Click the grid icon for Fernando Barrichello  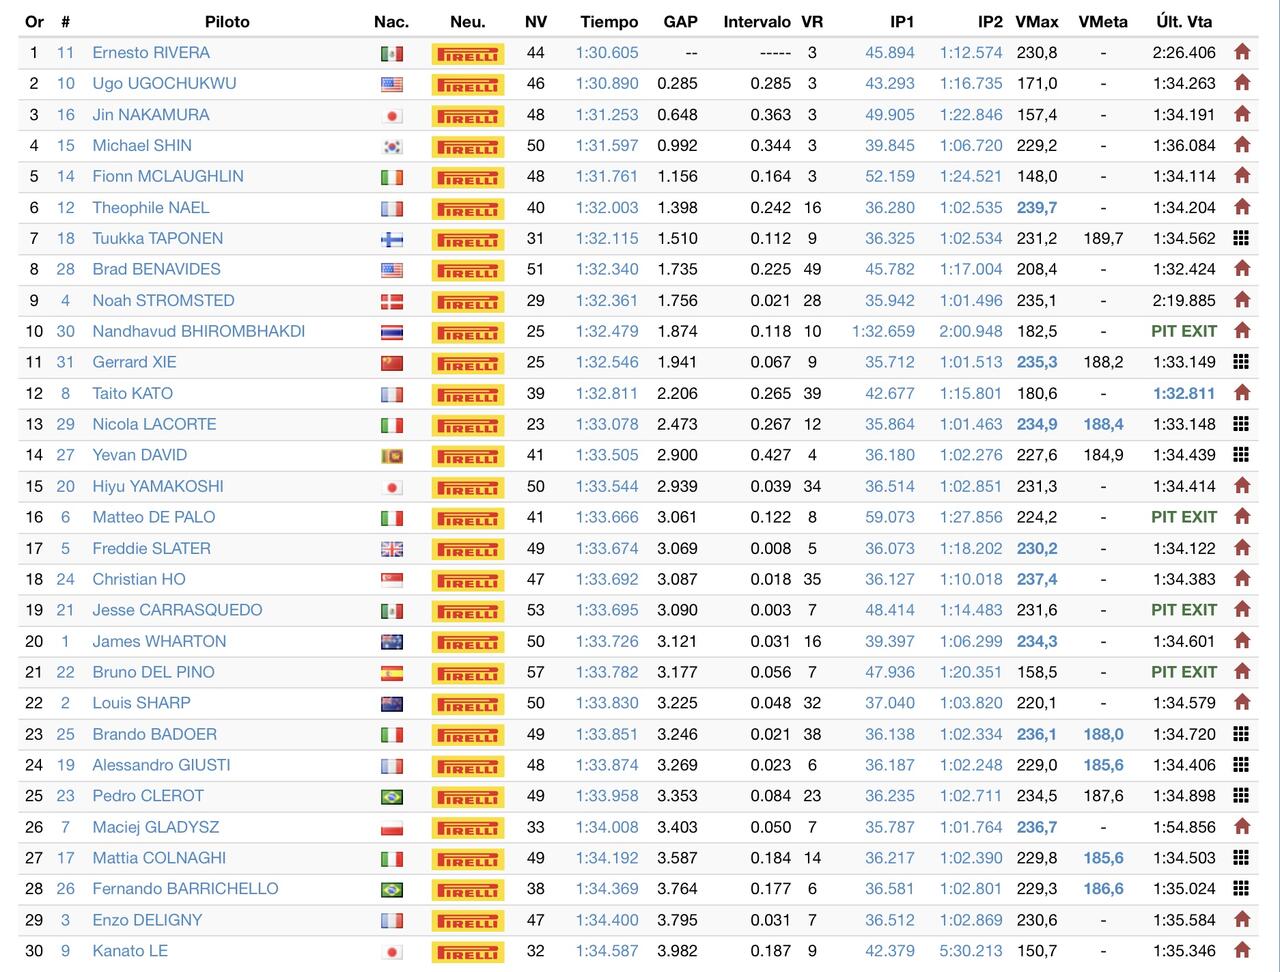pos(1241,889)
